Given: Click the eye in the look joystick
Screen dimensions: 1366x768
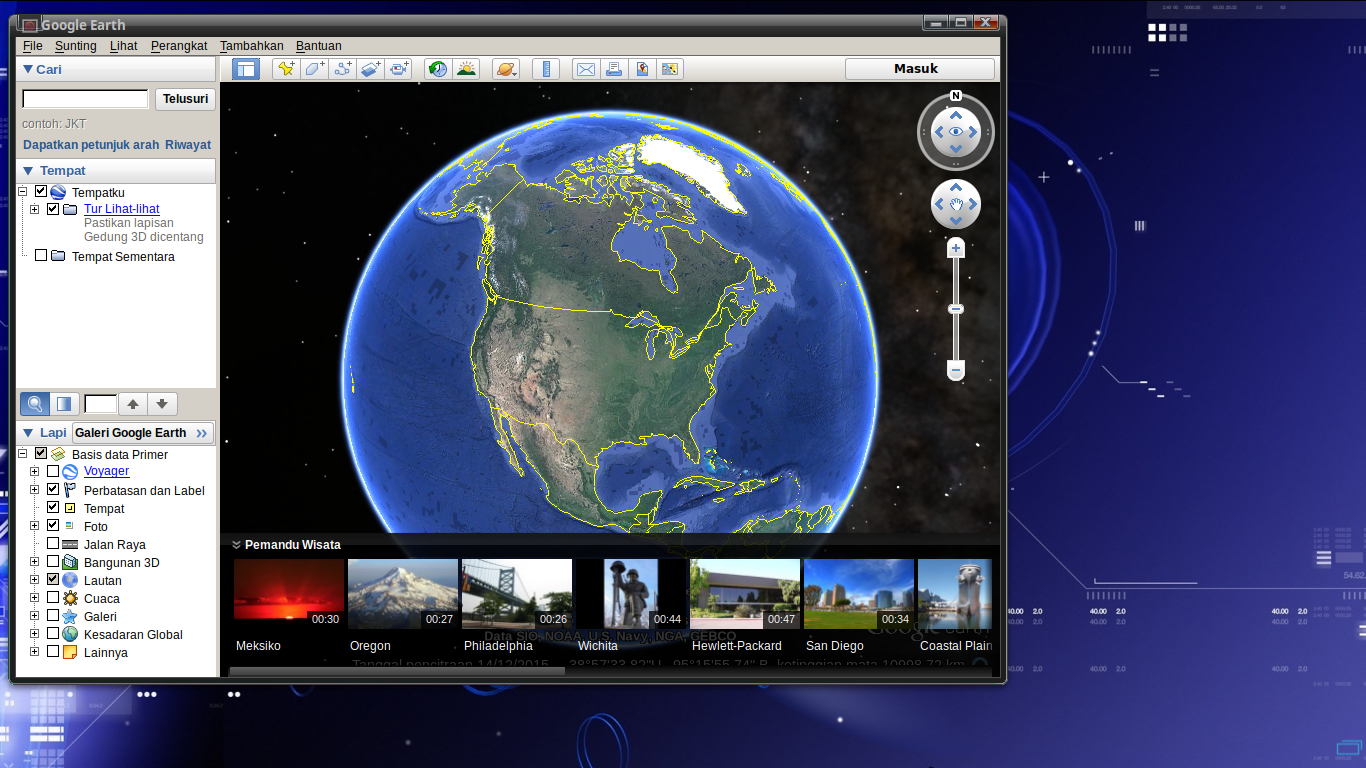Looking at the screenshot, I should click(x=956, y=131).
